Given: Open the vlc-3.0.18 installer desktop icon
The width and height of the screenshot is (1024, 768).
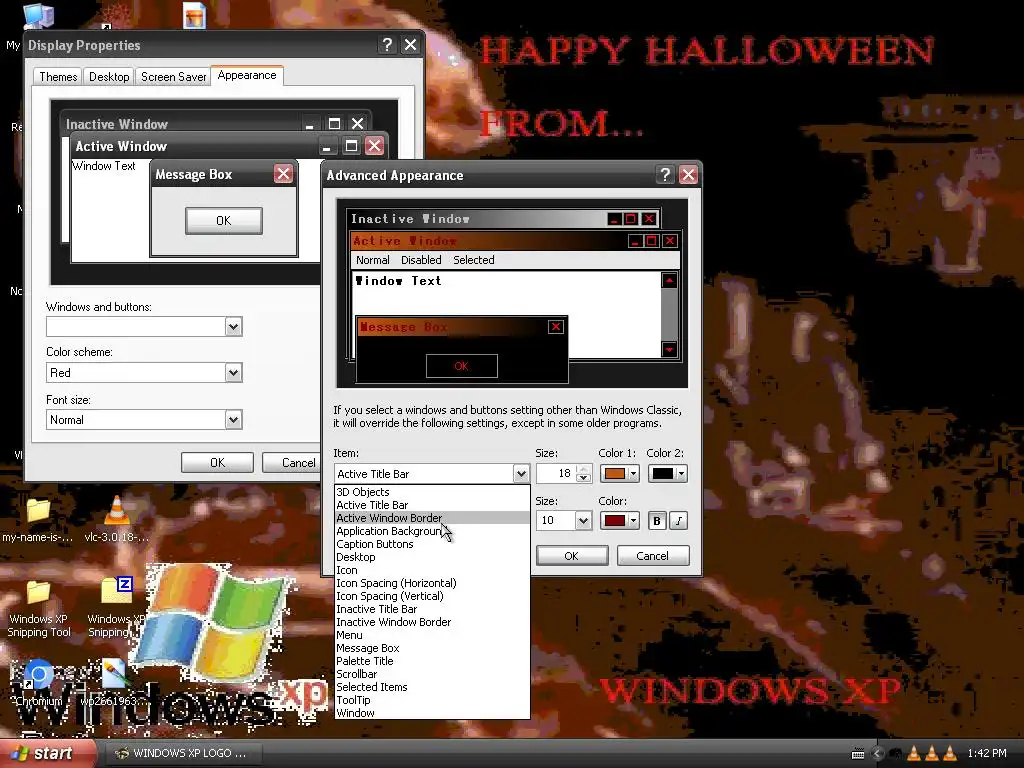Looking at the screenshot, I should click(116, 510).
